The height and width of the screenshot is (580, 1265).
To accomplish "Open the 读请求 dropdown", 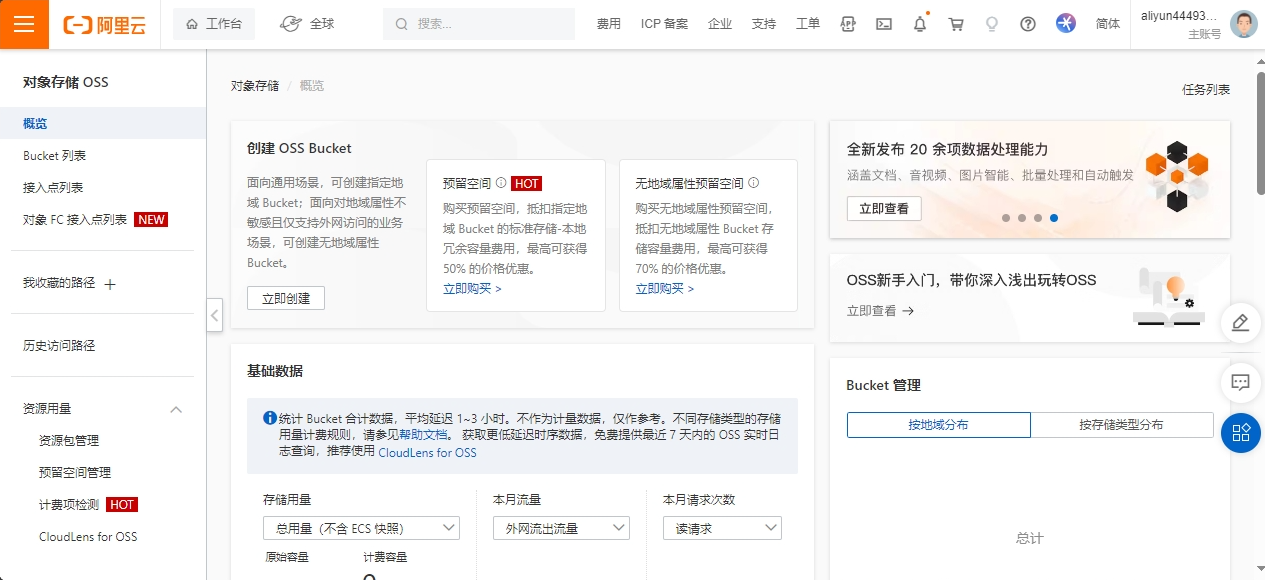I will point(722,528).
